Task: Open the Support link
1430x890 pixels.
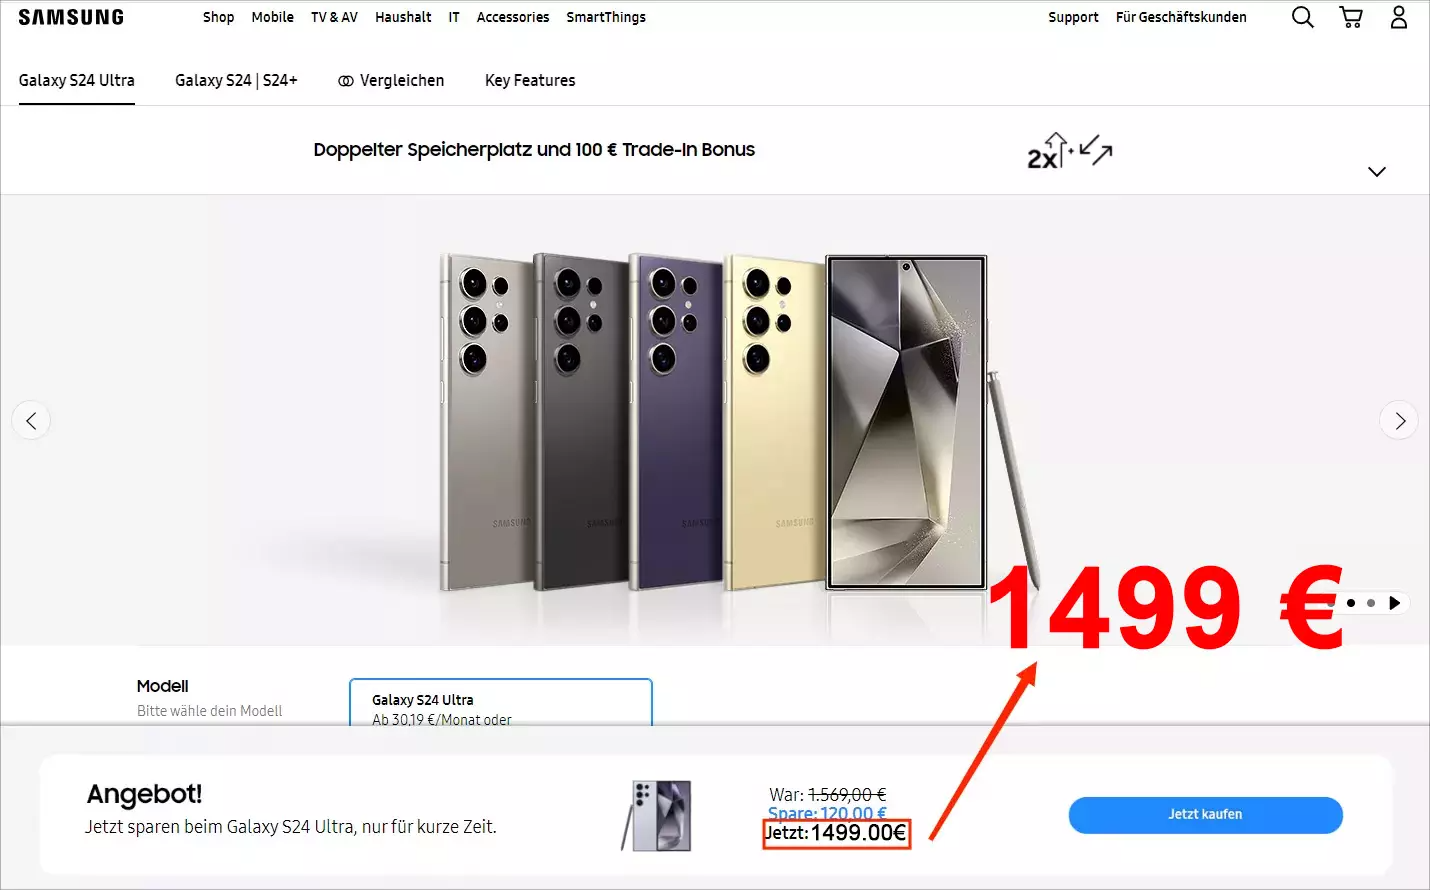Action: click(x=1073, y=17)
